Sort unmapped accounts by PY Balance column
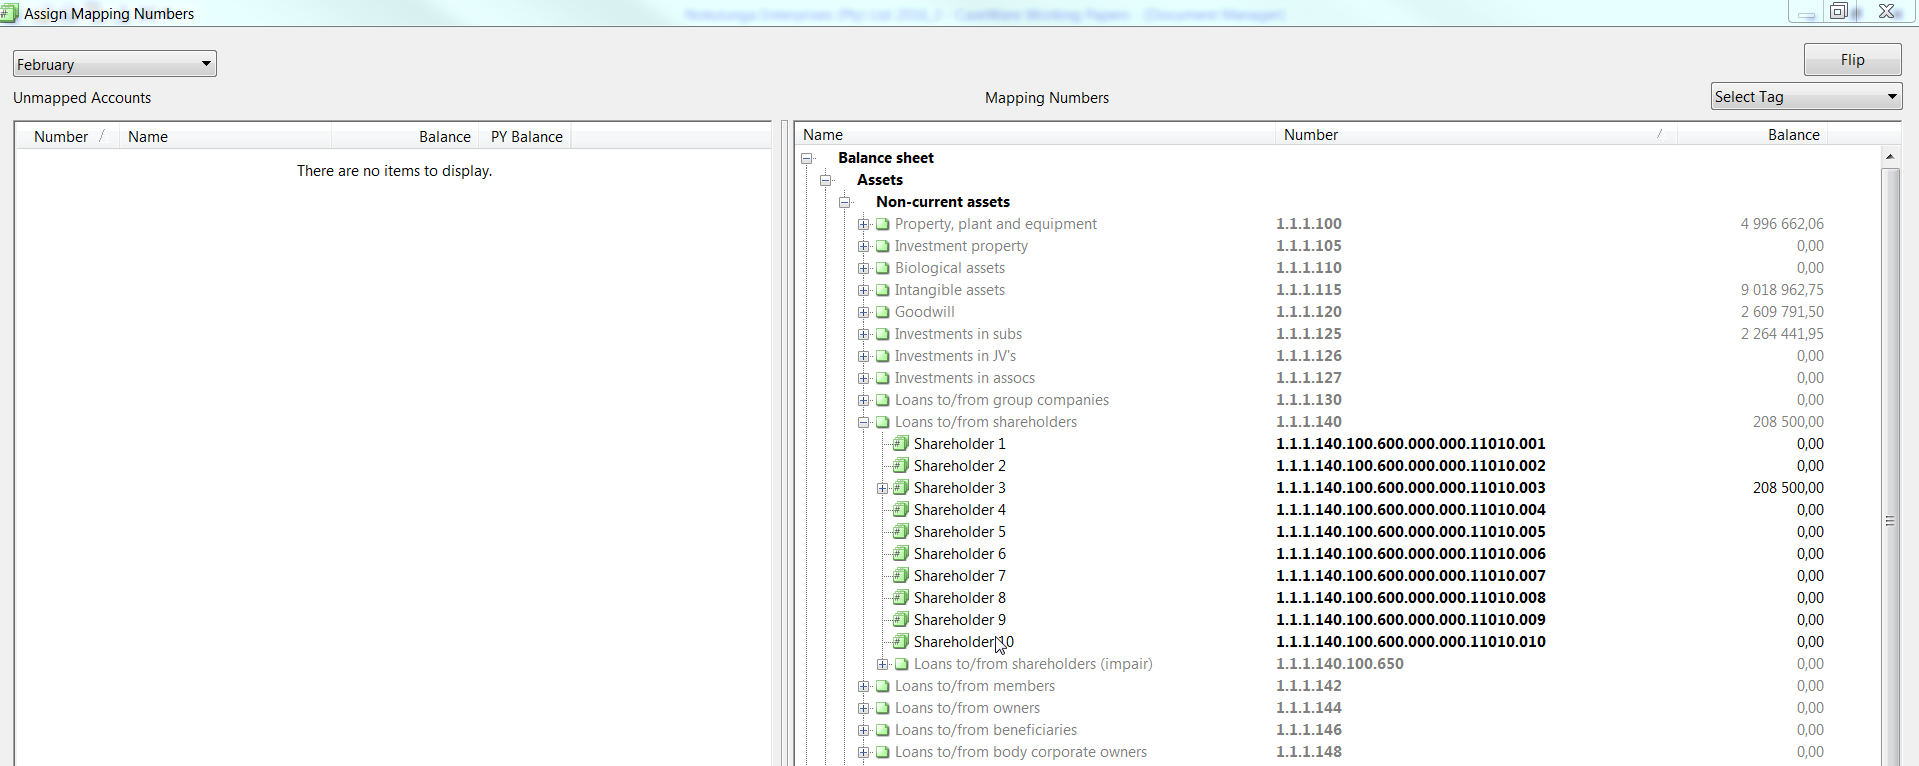 (526, 137)
